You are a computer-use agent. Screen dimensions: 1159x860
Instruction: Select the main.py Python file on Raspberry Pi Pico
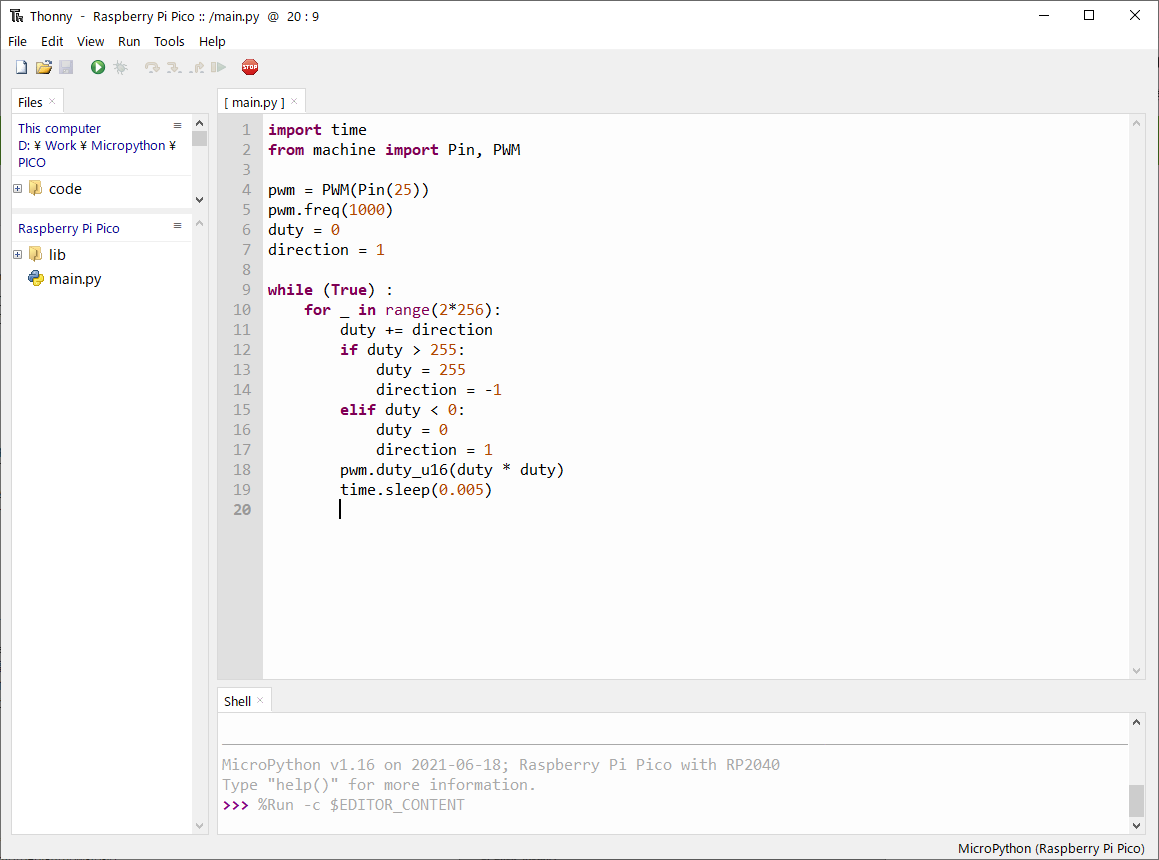(73, 279)
